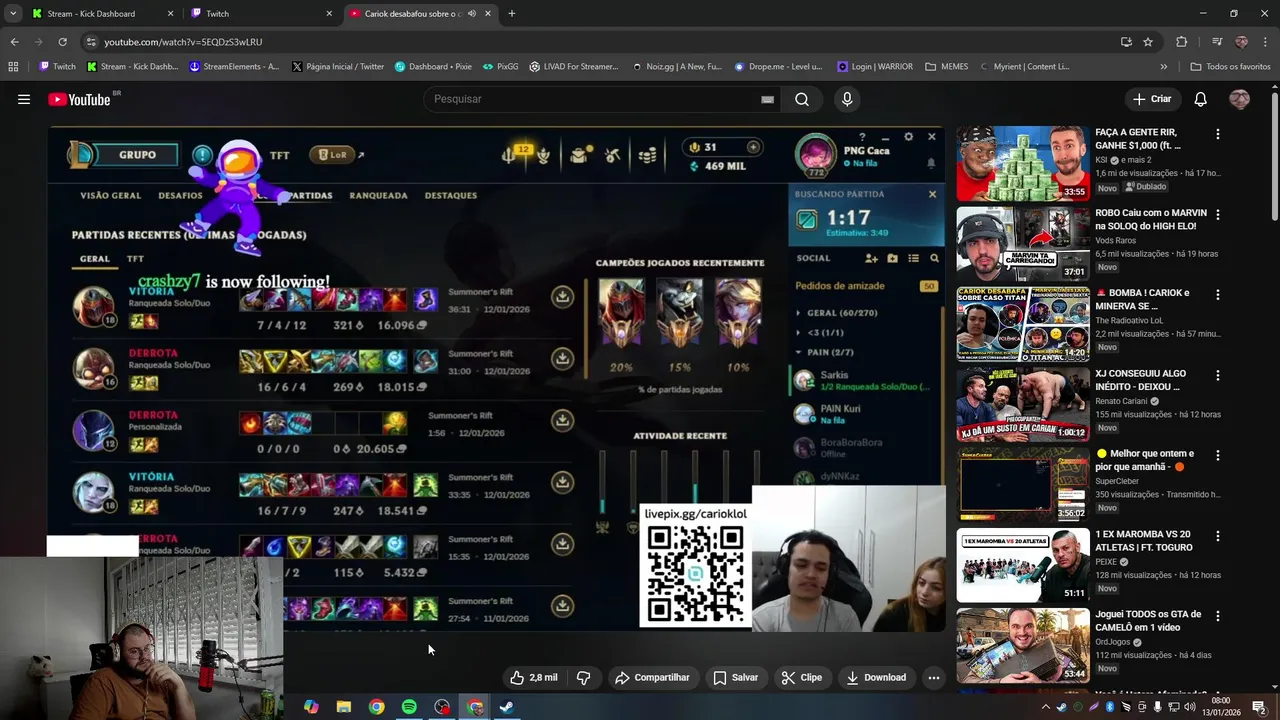The height and width of the screenshot is (720, 1280).
Task: Collapse PAIN (2/7) friends group
Action: click(824, 352)
